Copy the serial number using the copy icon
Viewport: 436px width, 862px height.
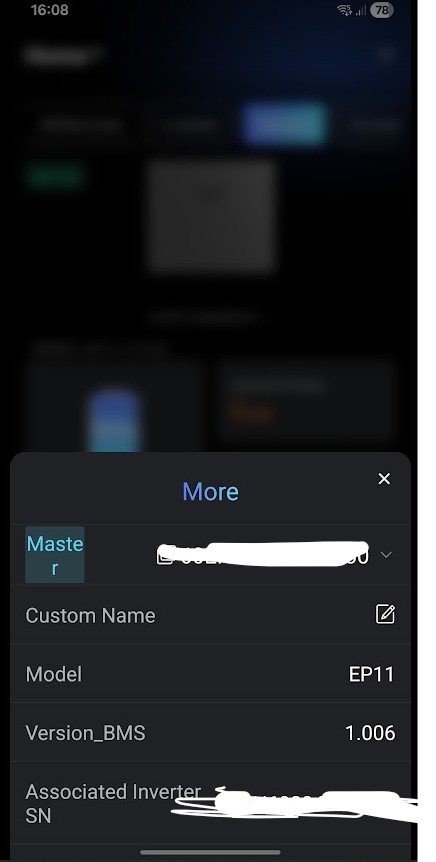pos(164,555)
